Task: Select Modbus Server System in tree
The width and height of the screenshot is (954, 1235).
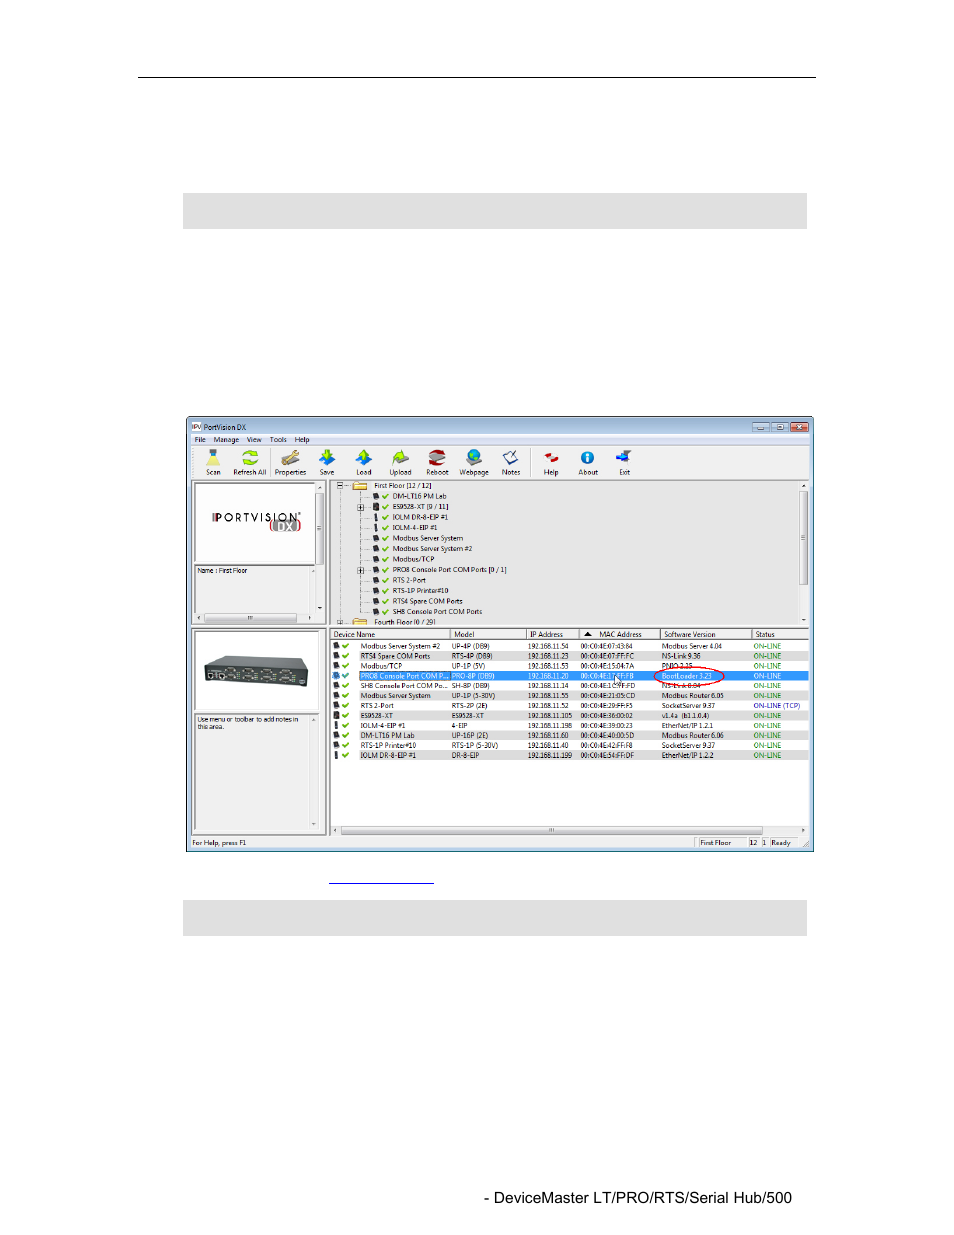Action: pos(428,538)
